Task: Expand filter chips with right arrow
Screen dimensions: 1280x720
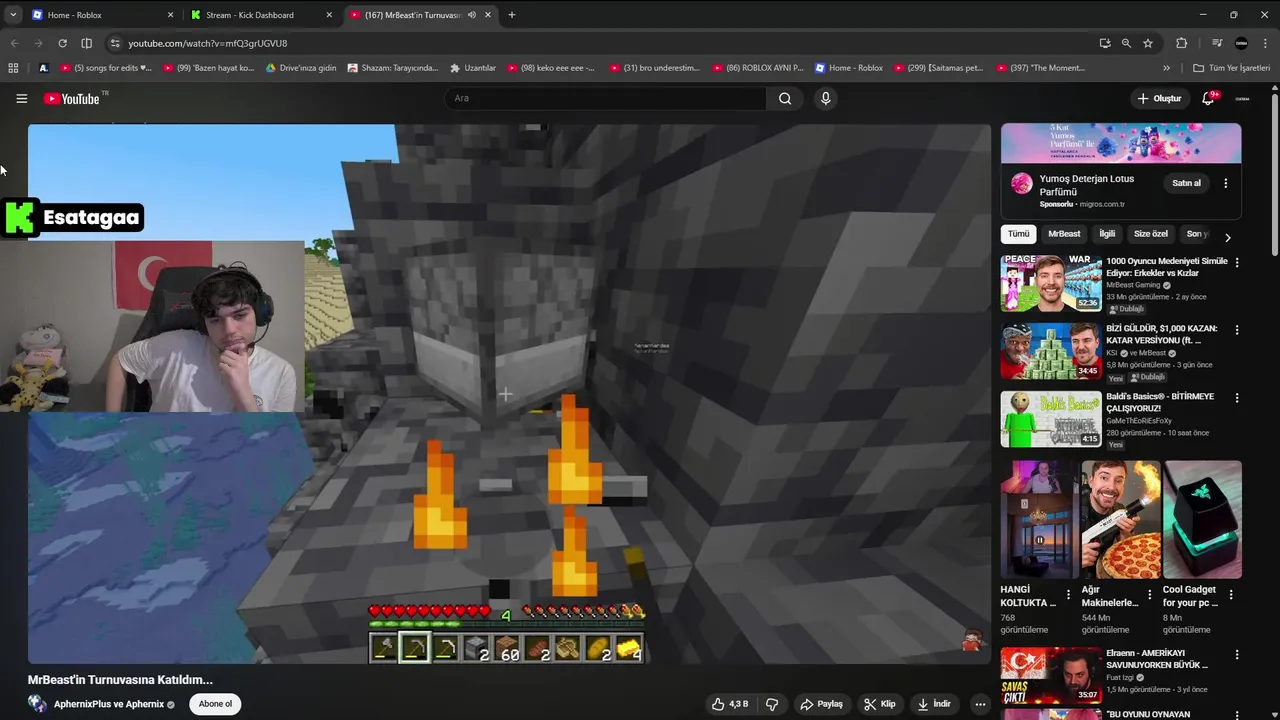Action: (x=1227, y=237)
